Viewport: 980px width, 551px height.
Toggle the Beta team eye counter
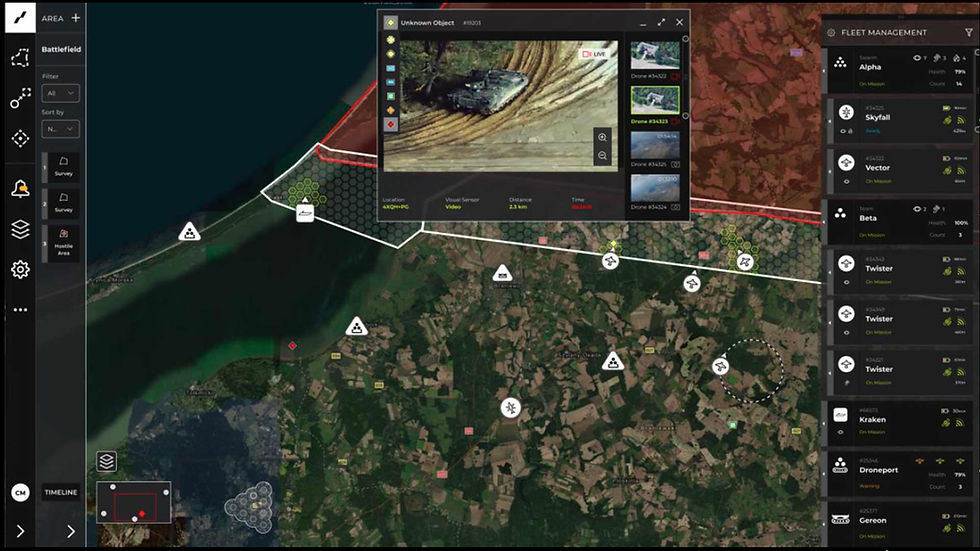coord(919,209)
